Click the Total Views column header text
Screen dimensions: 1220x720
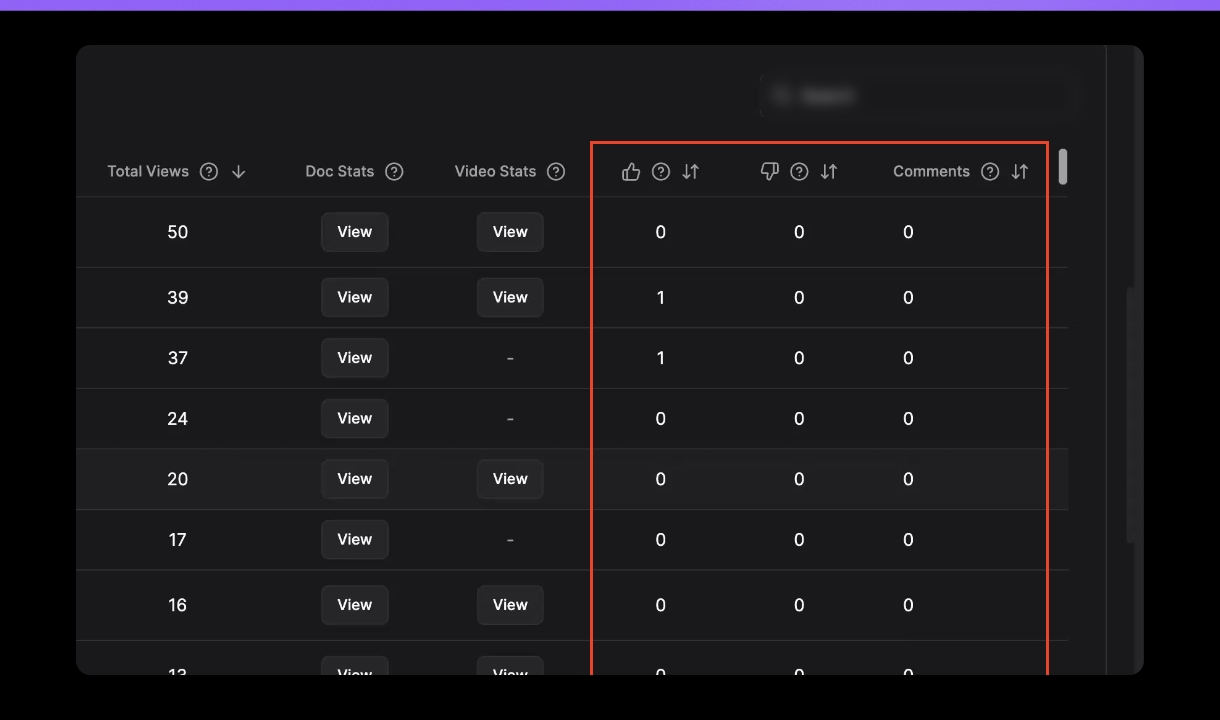tap(148, 172)
